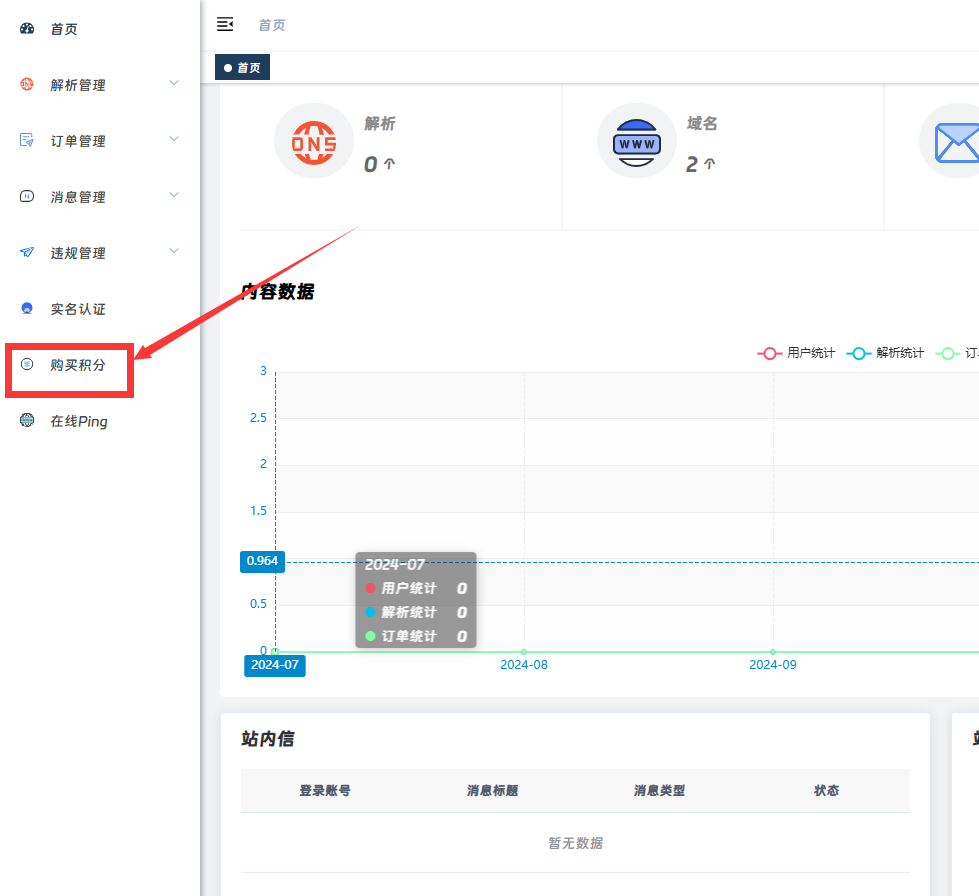Click the 消息标题 column header
The image size is (979, 896).
(492, 791)
